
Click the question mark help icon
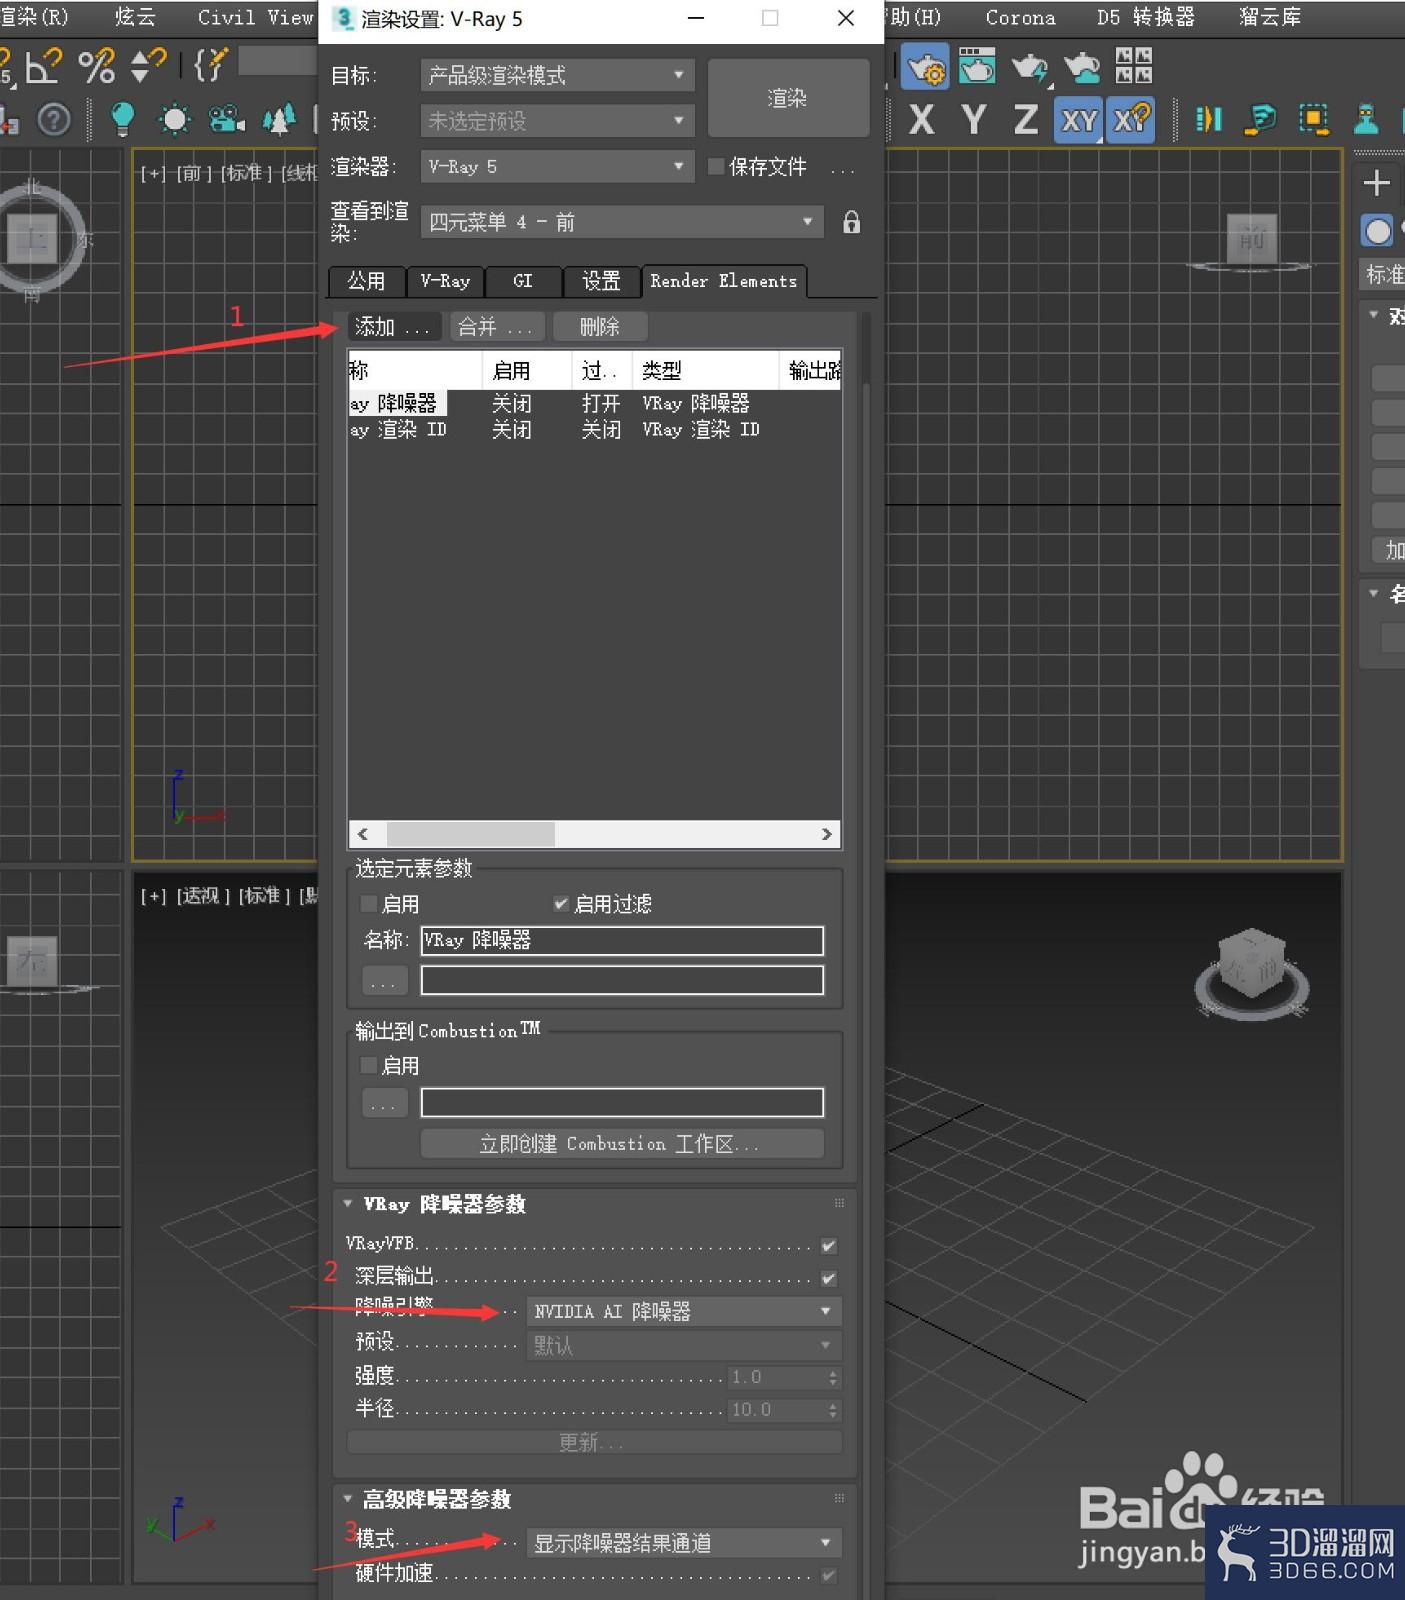54,120
